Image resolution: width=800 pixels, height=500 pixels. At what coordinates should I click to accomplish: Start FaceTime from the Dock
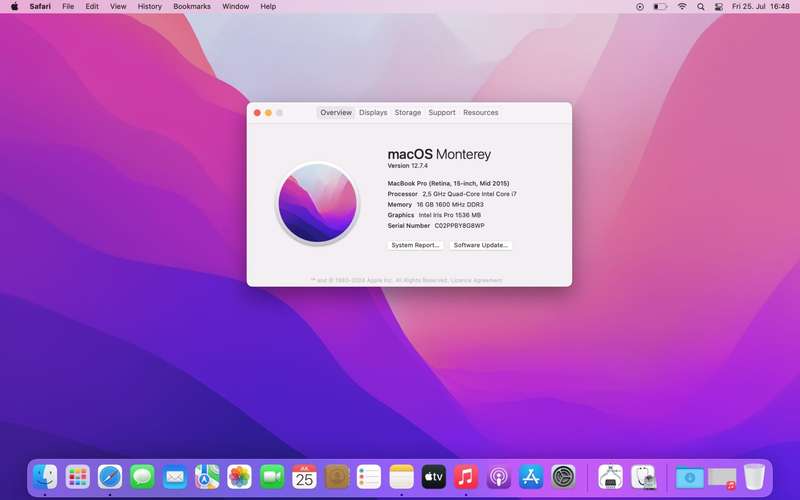272,477
